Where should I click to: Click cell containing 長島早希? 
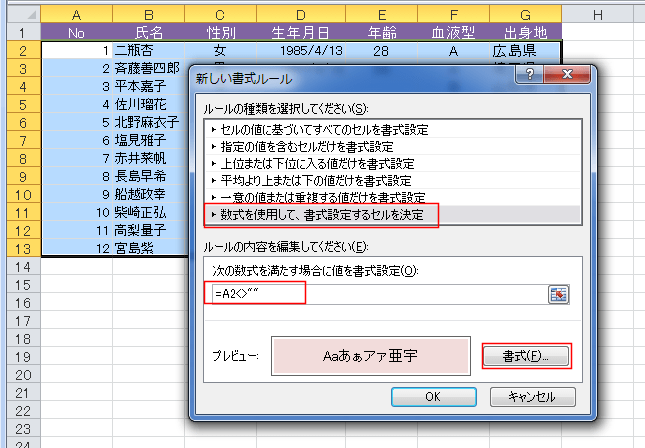click(x=148, y=176)
